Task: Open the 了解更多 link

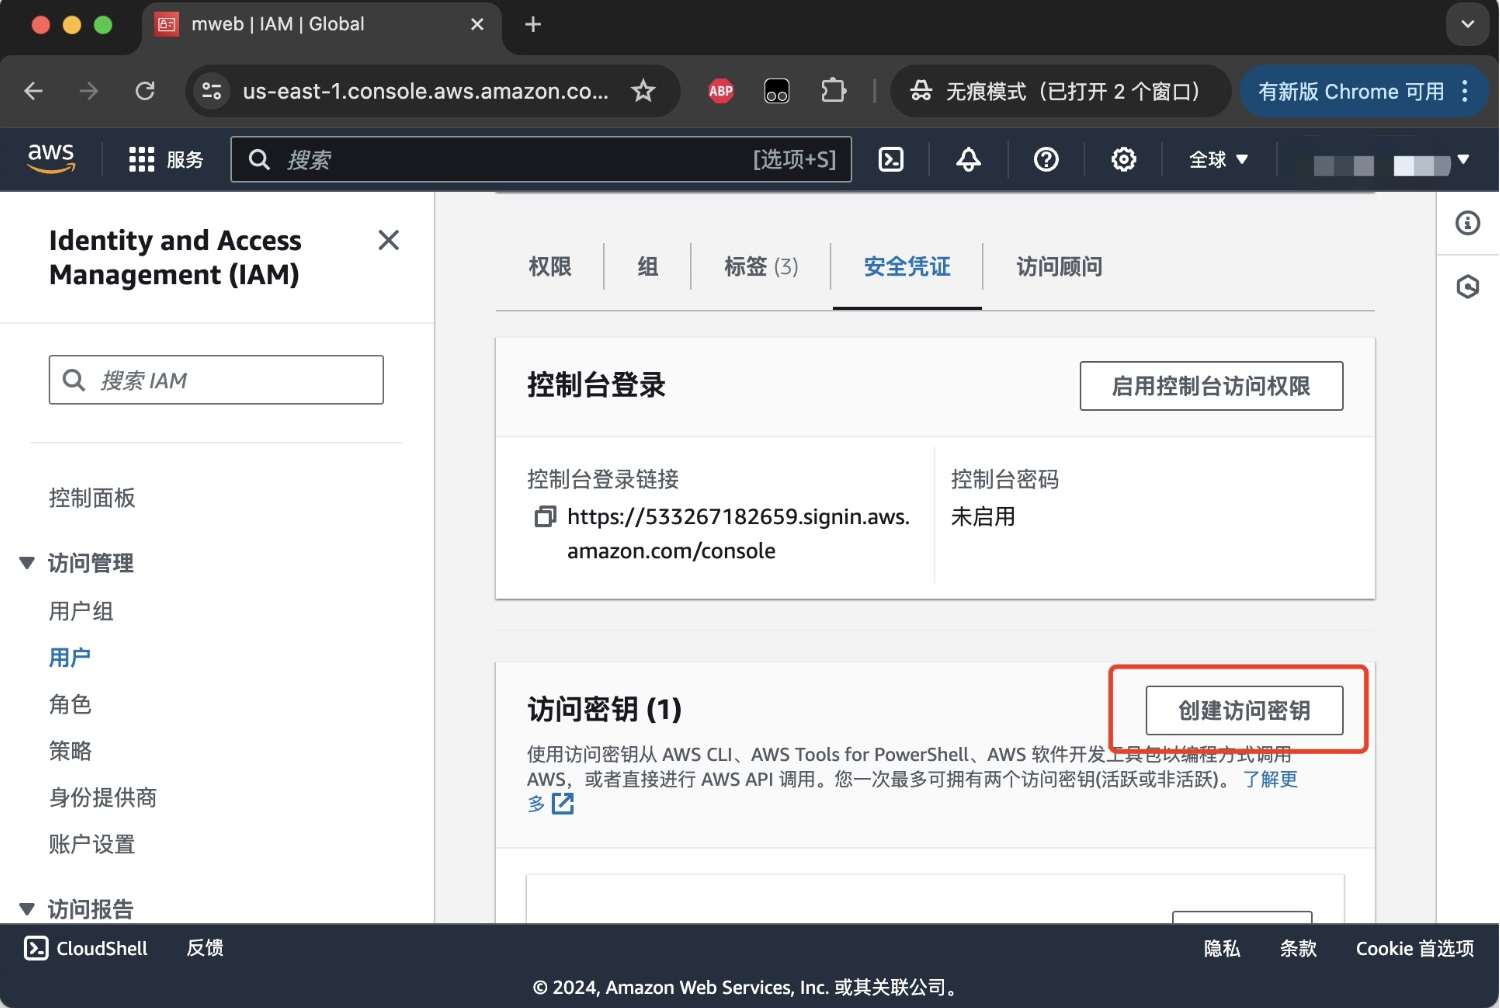Action: click(x=1270, y=779)
